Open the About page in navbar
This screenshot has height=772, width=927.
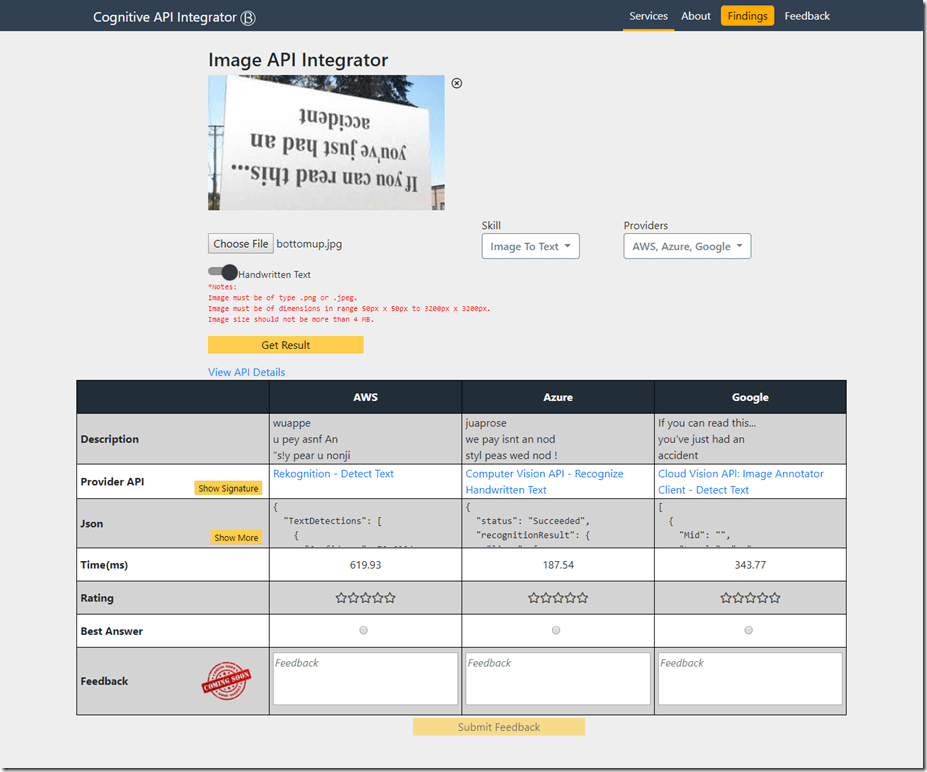(695, 16)
